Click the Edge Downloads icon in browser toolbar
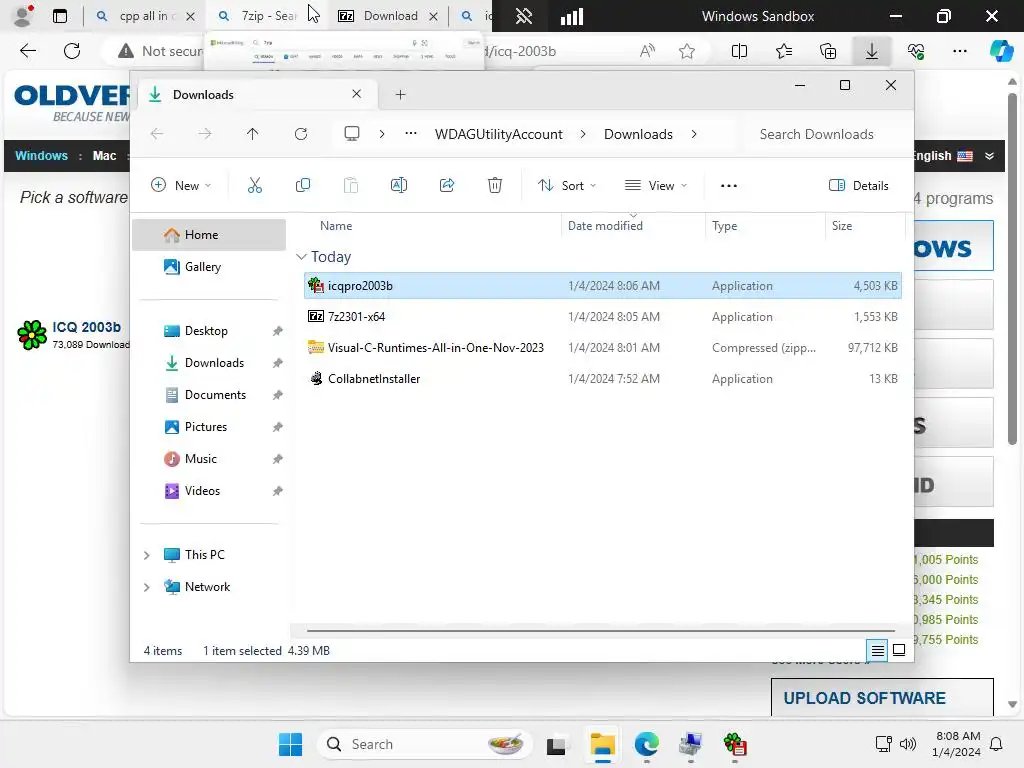Screen dimensions: 1024x768 pos(872,51)
